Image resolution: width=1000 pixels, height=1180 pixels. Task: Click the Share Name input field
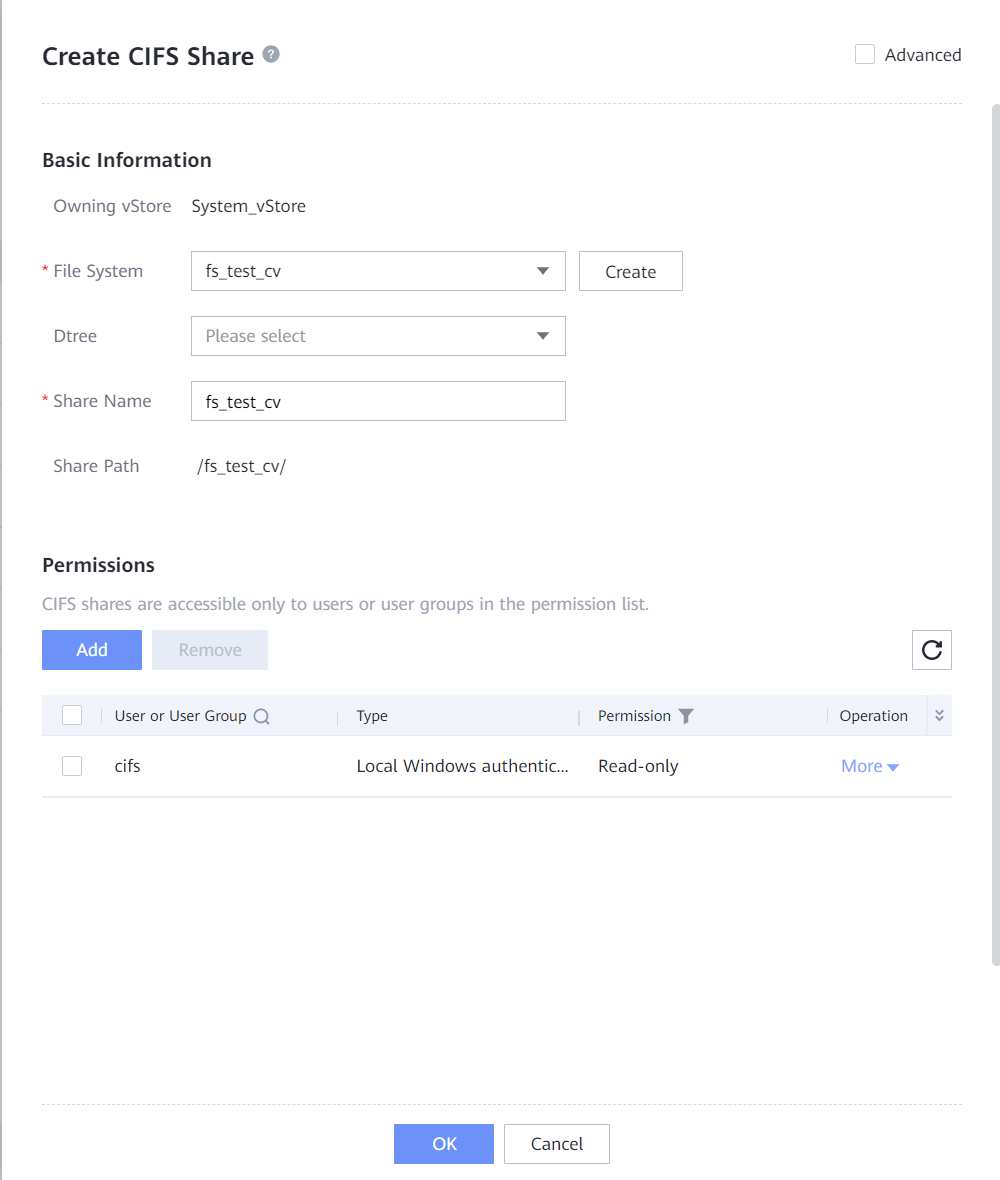coord(378,401)
